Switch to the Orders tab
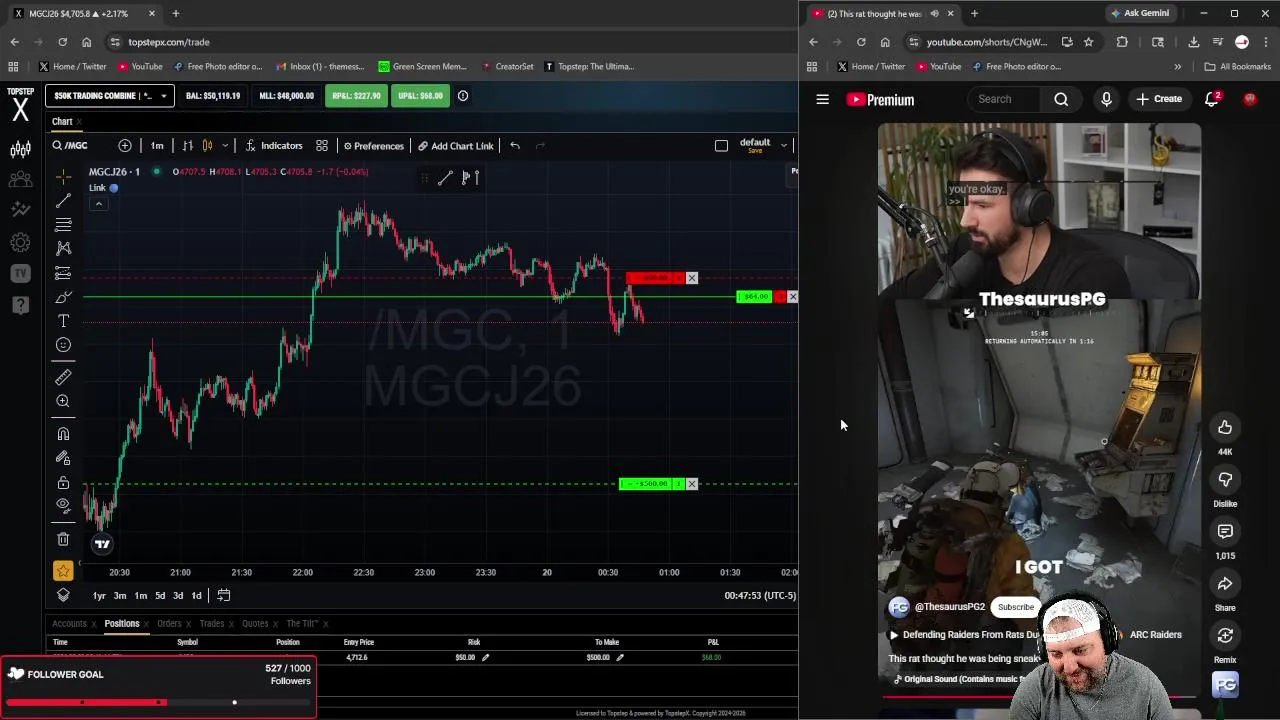The image size is (1280, 720). tap(169, 624)
